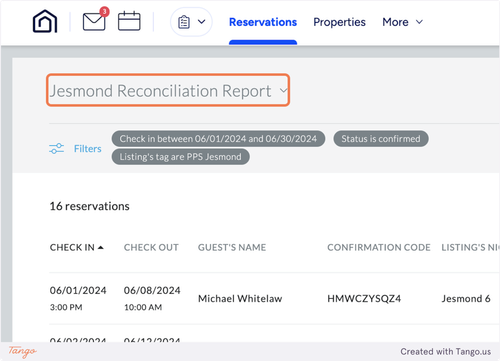Sort by the CHECK IN column header

click(76, 248)
